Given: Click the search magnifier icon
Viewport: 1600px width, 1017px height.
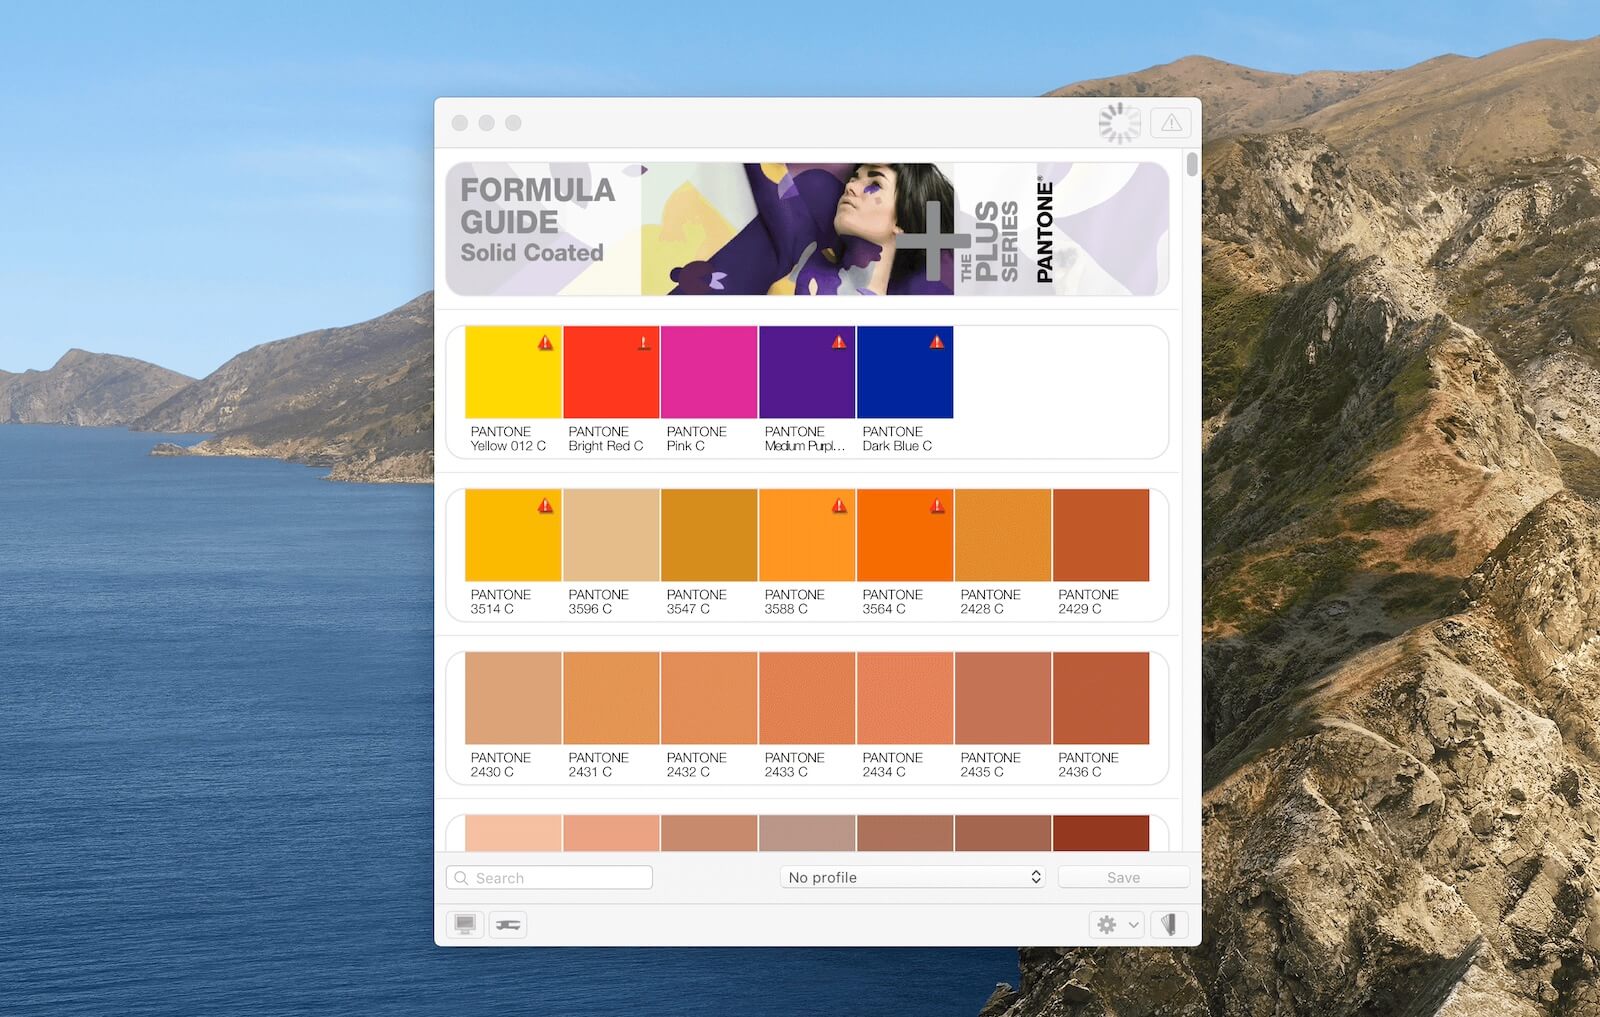Looking at the screenshot, I should [x=461, y=878].
